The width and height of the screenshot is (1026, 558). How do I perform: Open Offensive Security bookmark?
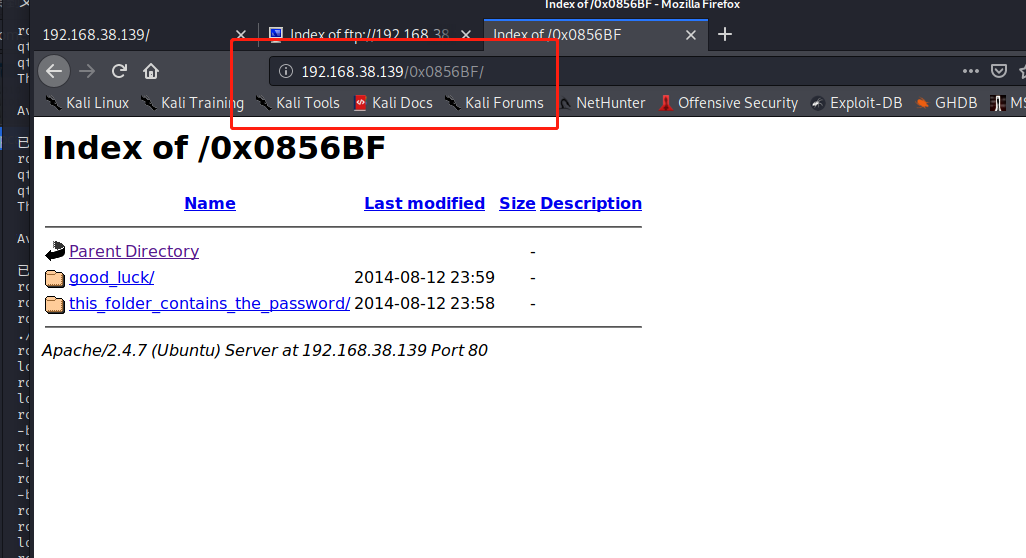click(x=728, y=103)
